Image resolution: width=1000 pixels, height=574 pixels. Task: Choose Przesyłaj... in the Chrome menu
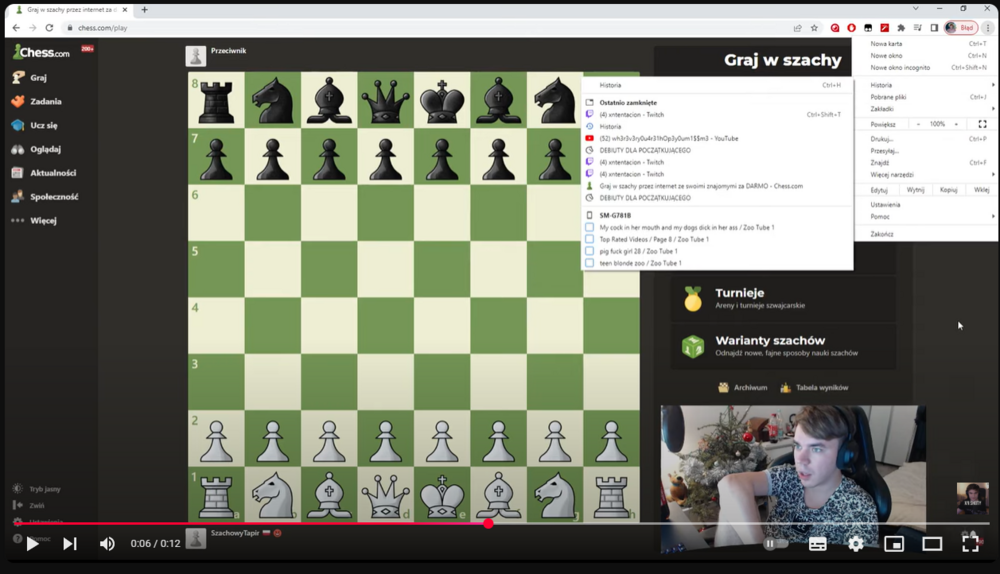point(927,151)
